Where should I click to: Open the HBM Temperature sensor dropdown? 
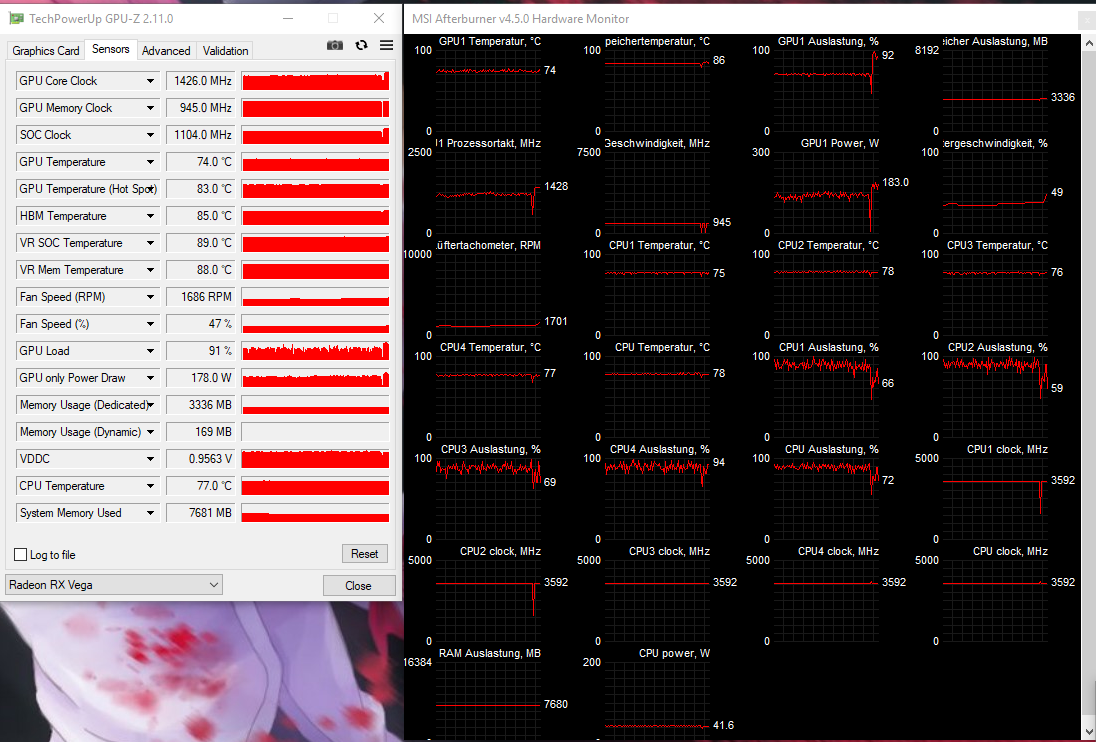tap(150, 216)
